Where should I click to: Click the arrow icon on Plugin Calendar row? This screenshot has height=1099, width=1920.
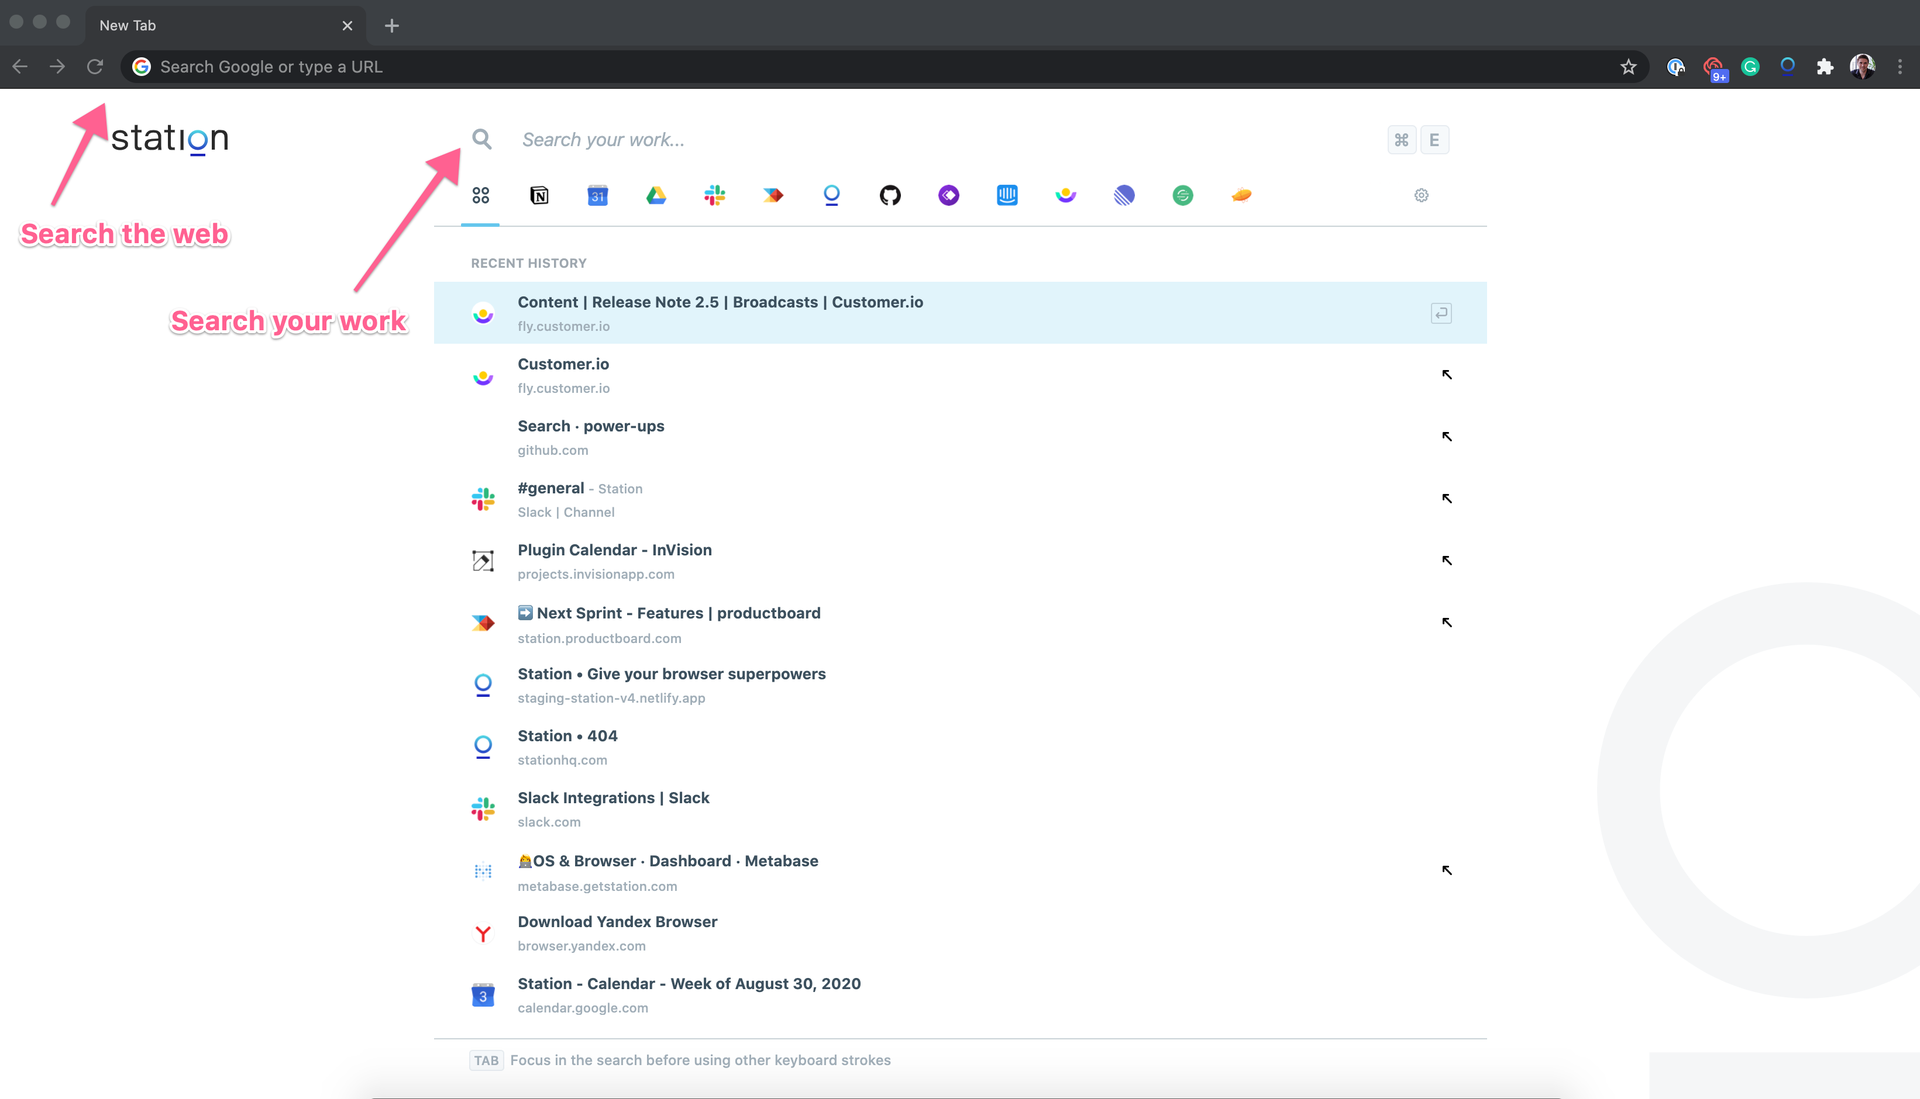[1446, 560]
